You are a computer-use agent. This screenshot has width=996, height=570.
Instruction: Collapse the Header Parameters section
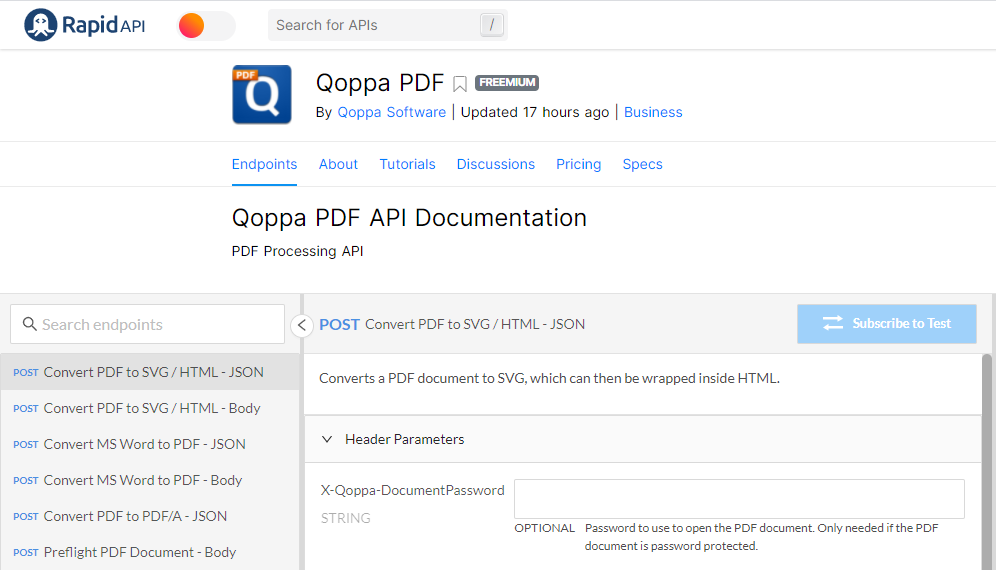point(326,439)
